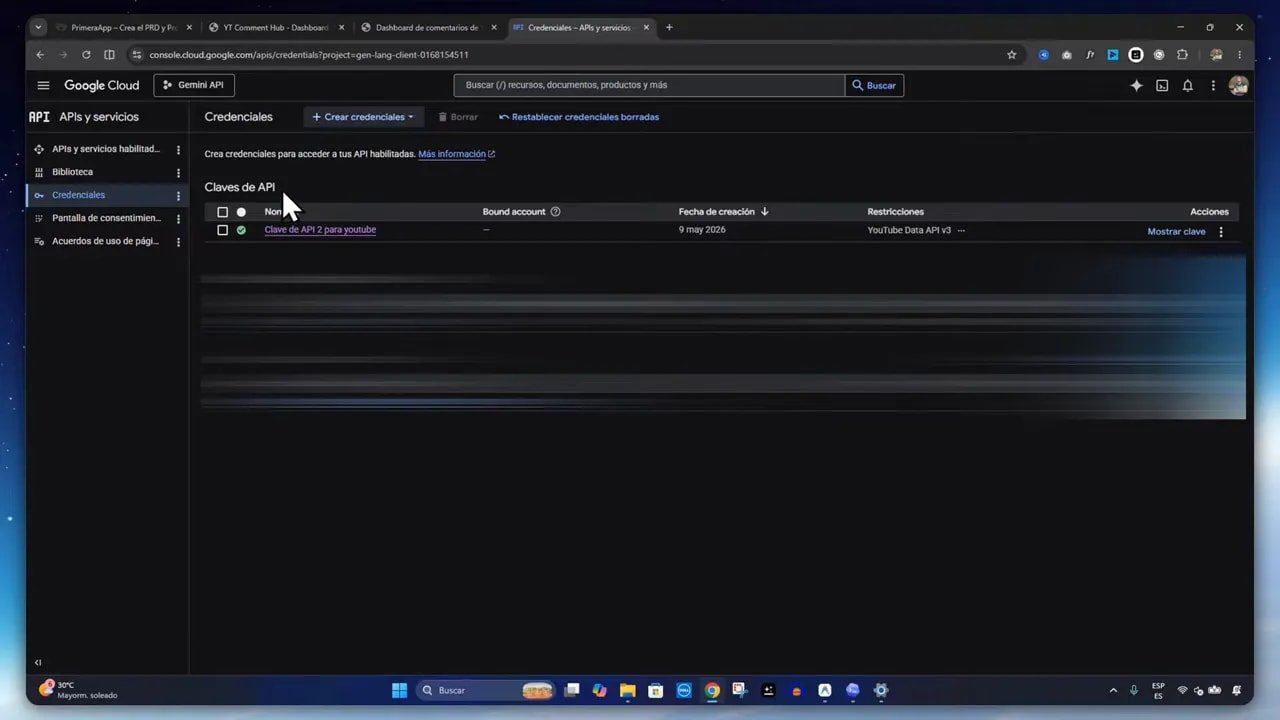Open a new browser tab
The height and width of the screenshot is (720, 1280).
(x=669, y=27)
